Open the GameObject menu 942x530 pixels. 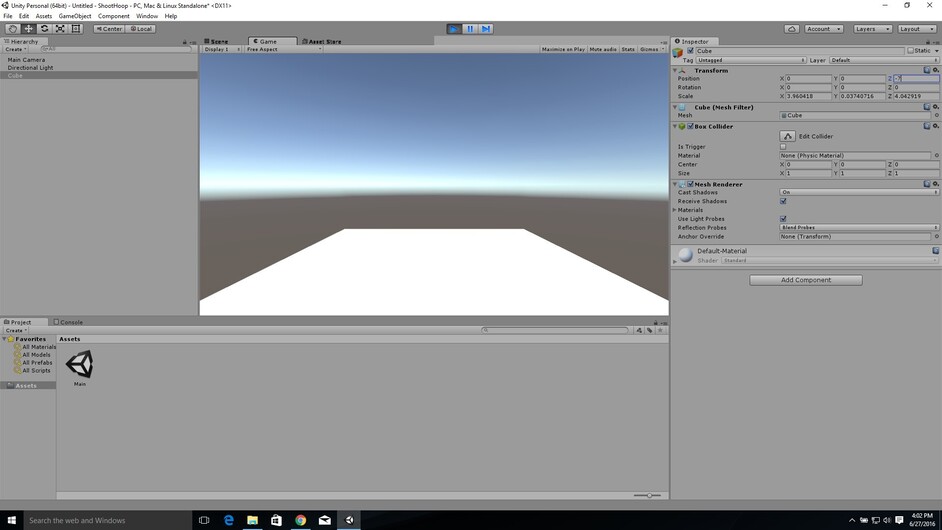[74, 16]
